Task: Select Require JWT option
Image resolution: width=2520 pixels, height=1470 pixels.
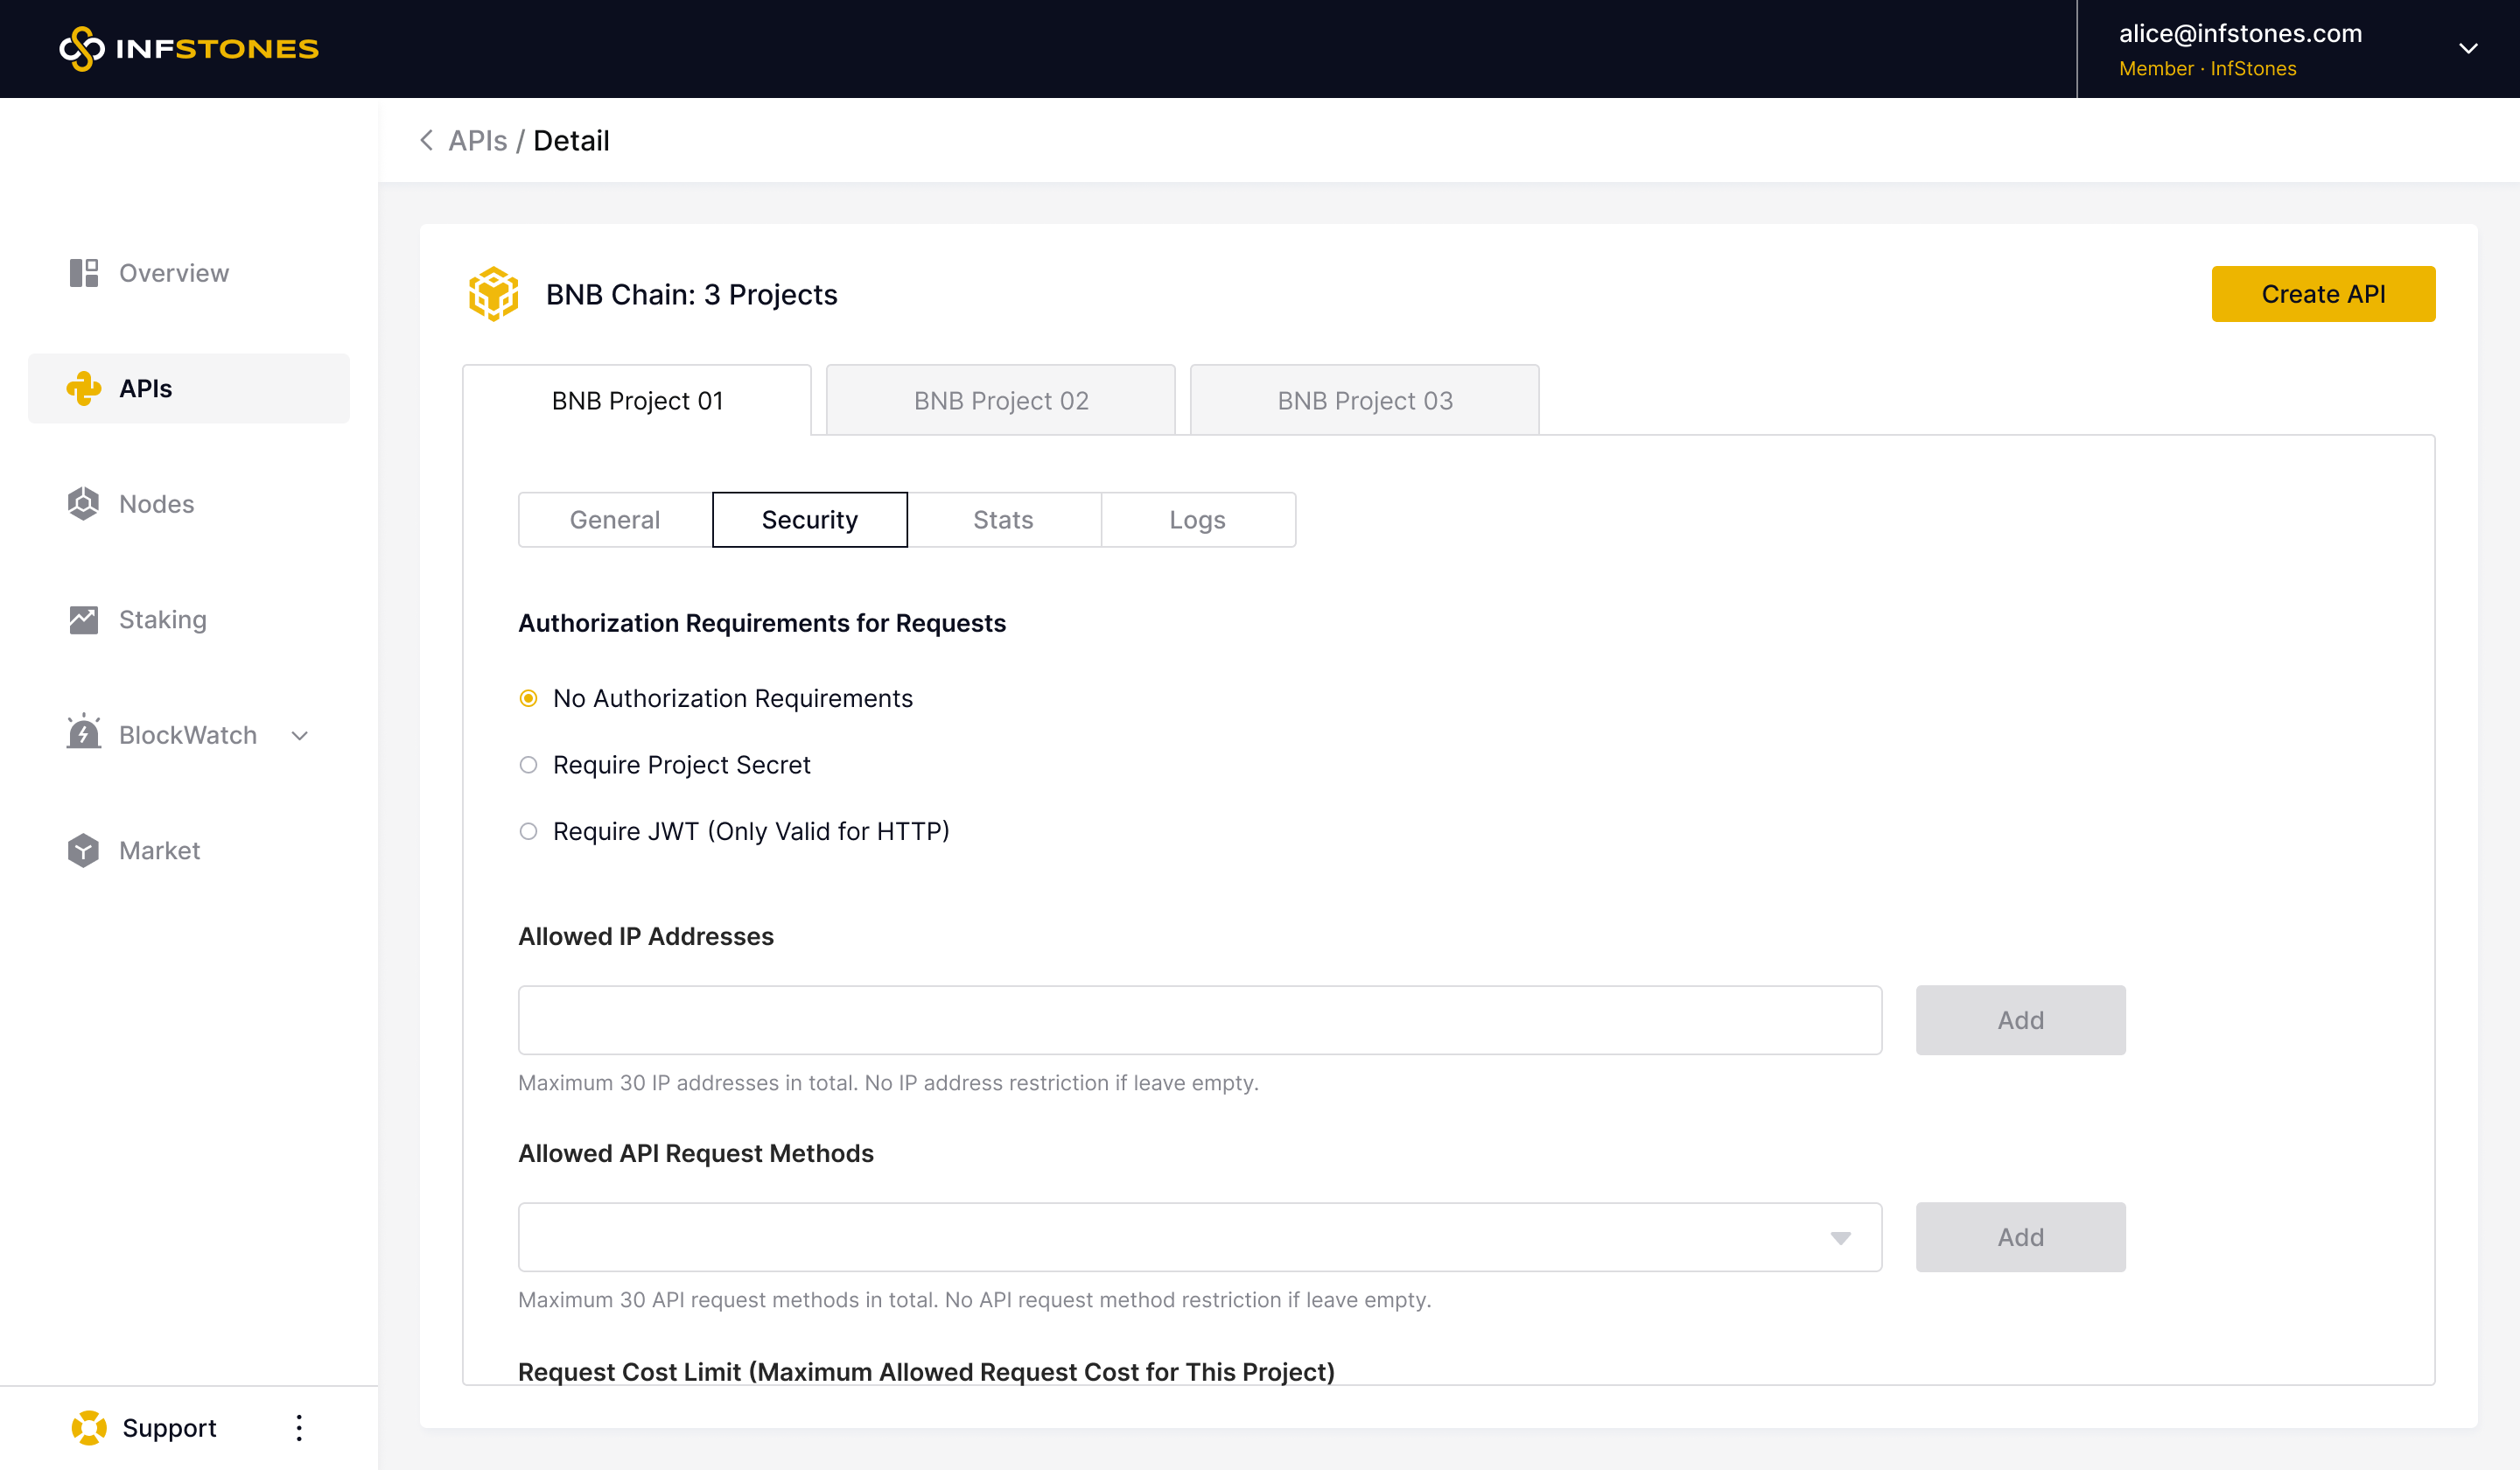Action: click(x=528, y=831)
